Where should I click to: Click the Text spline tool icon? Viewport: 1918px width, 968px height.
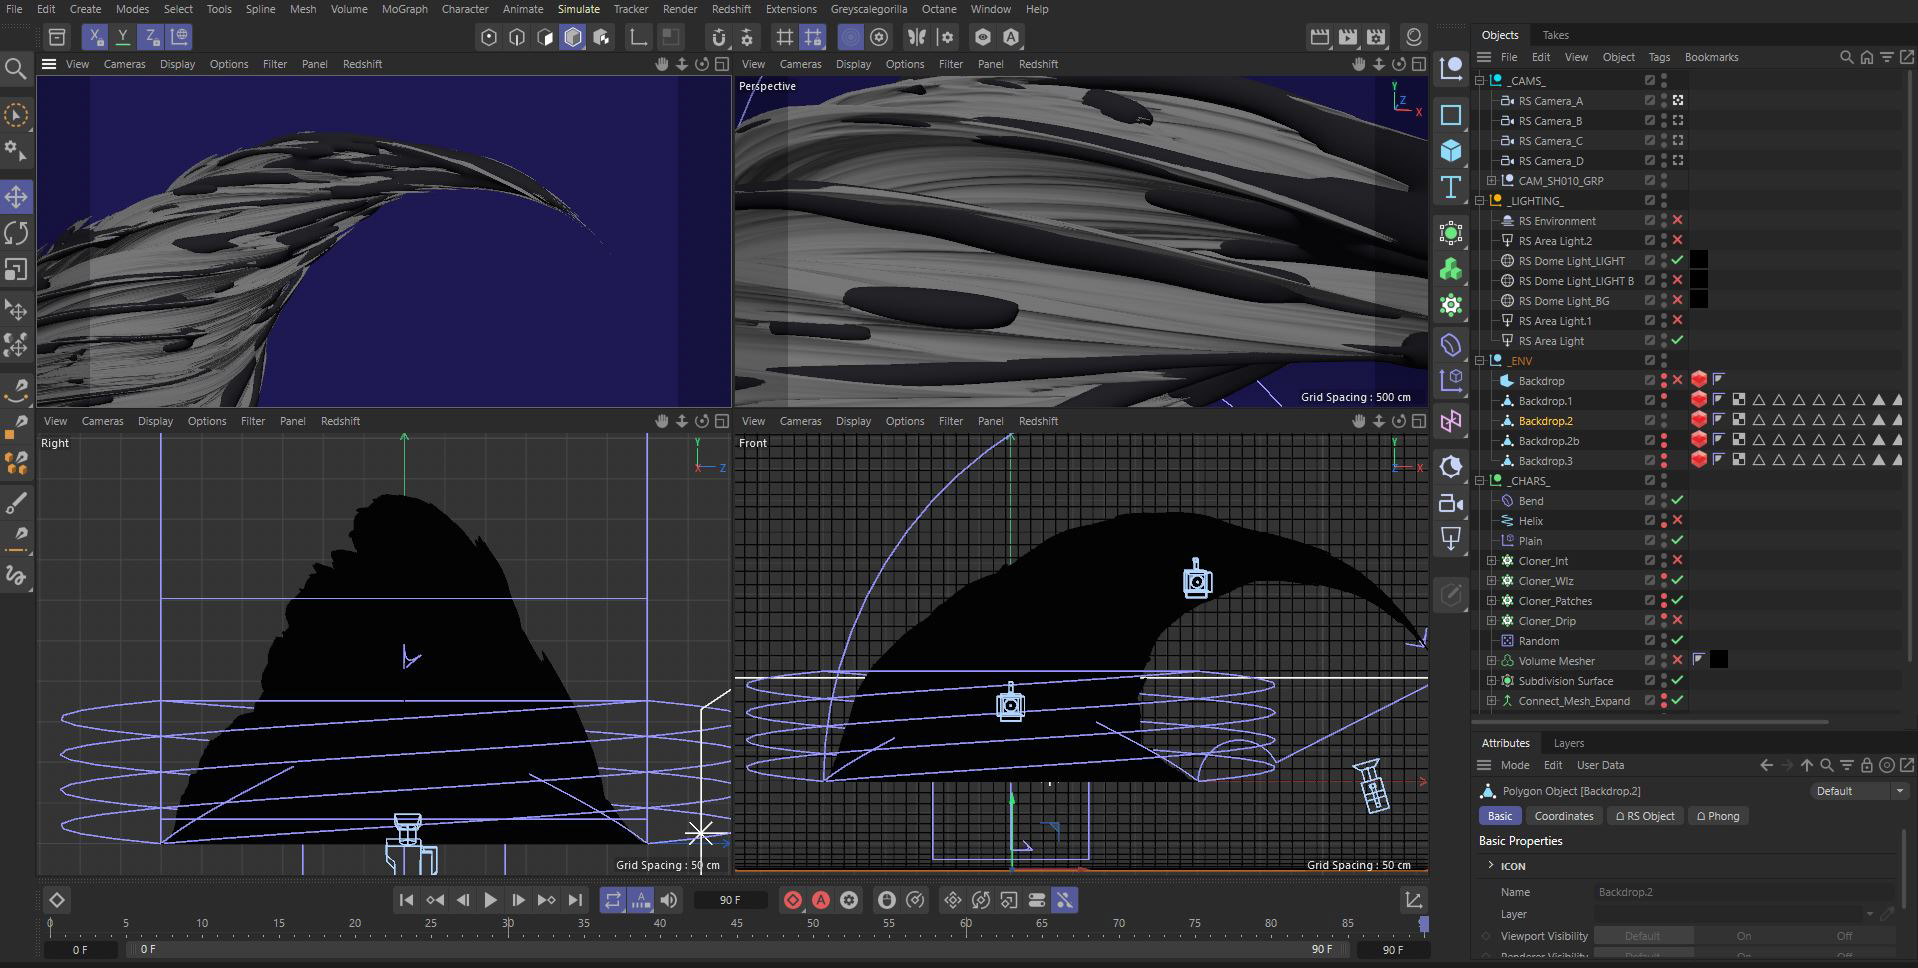(1451, 187)
